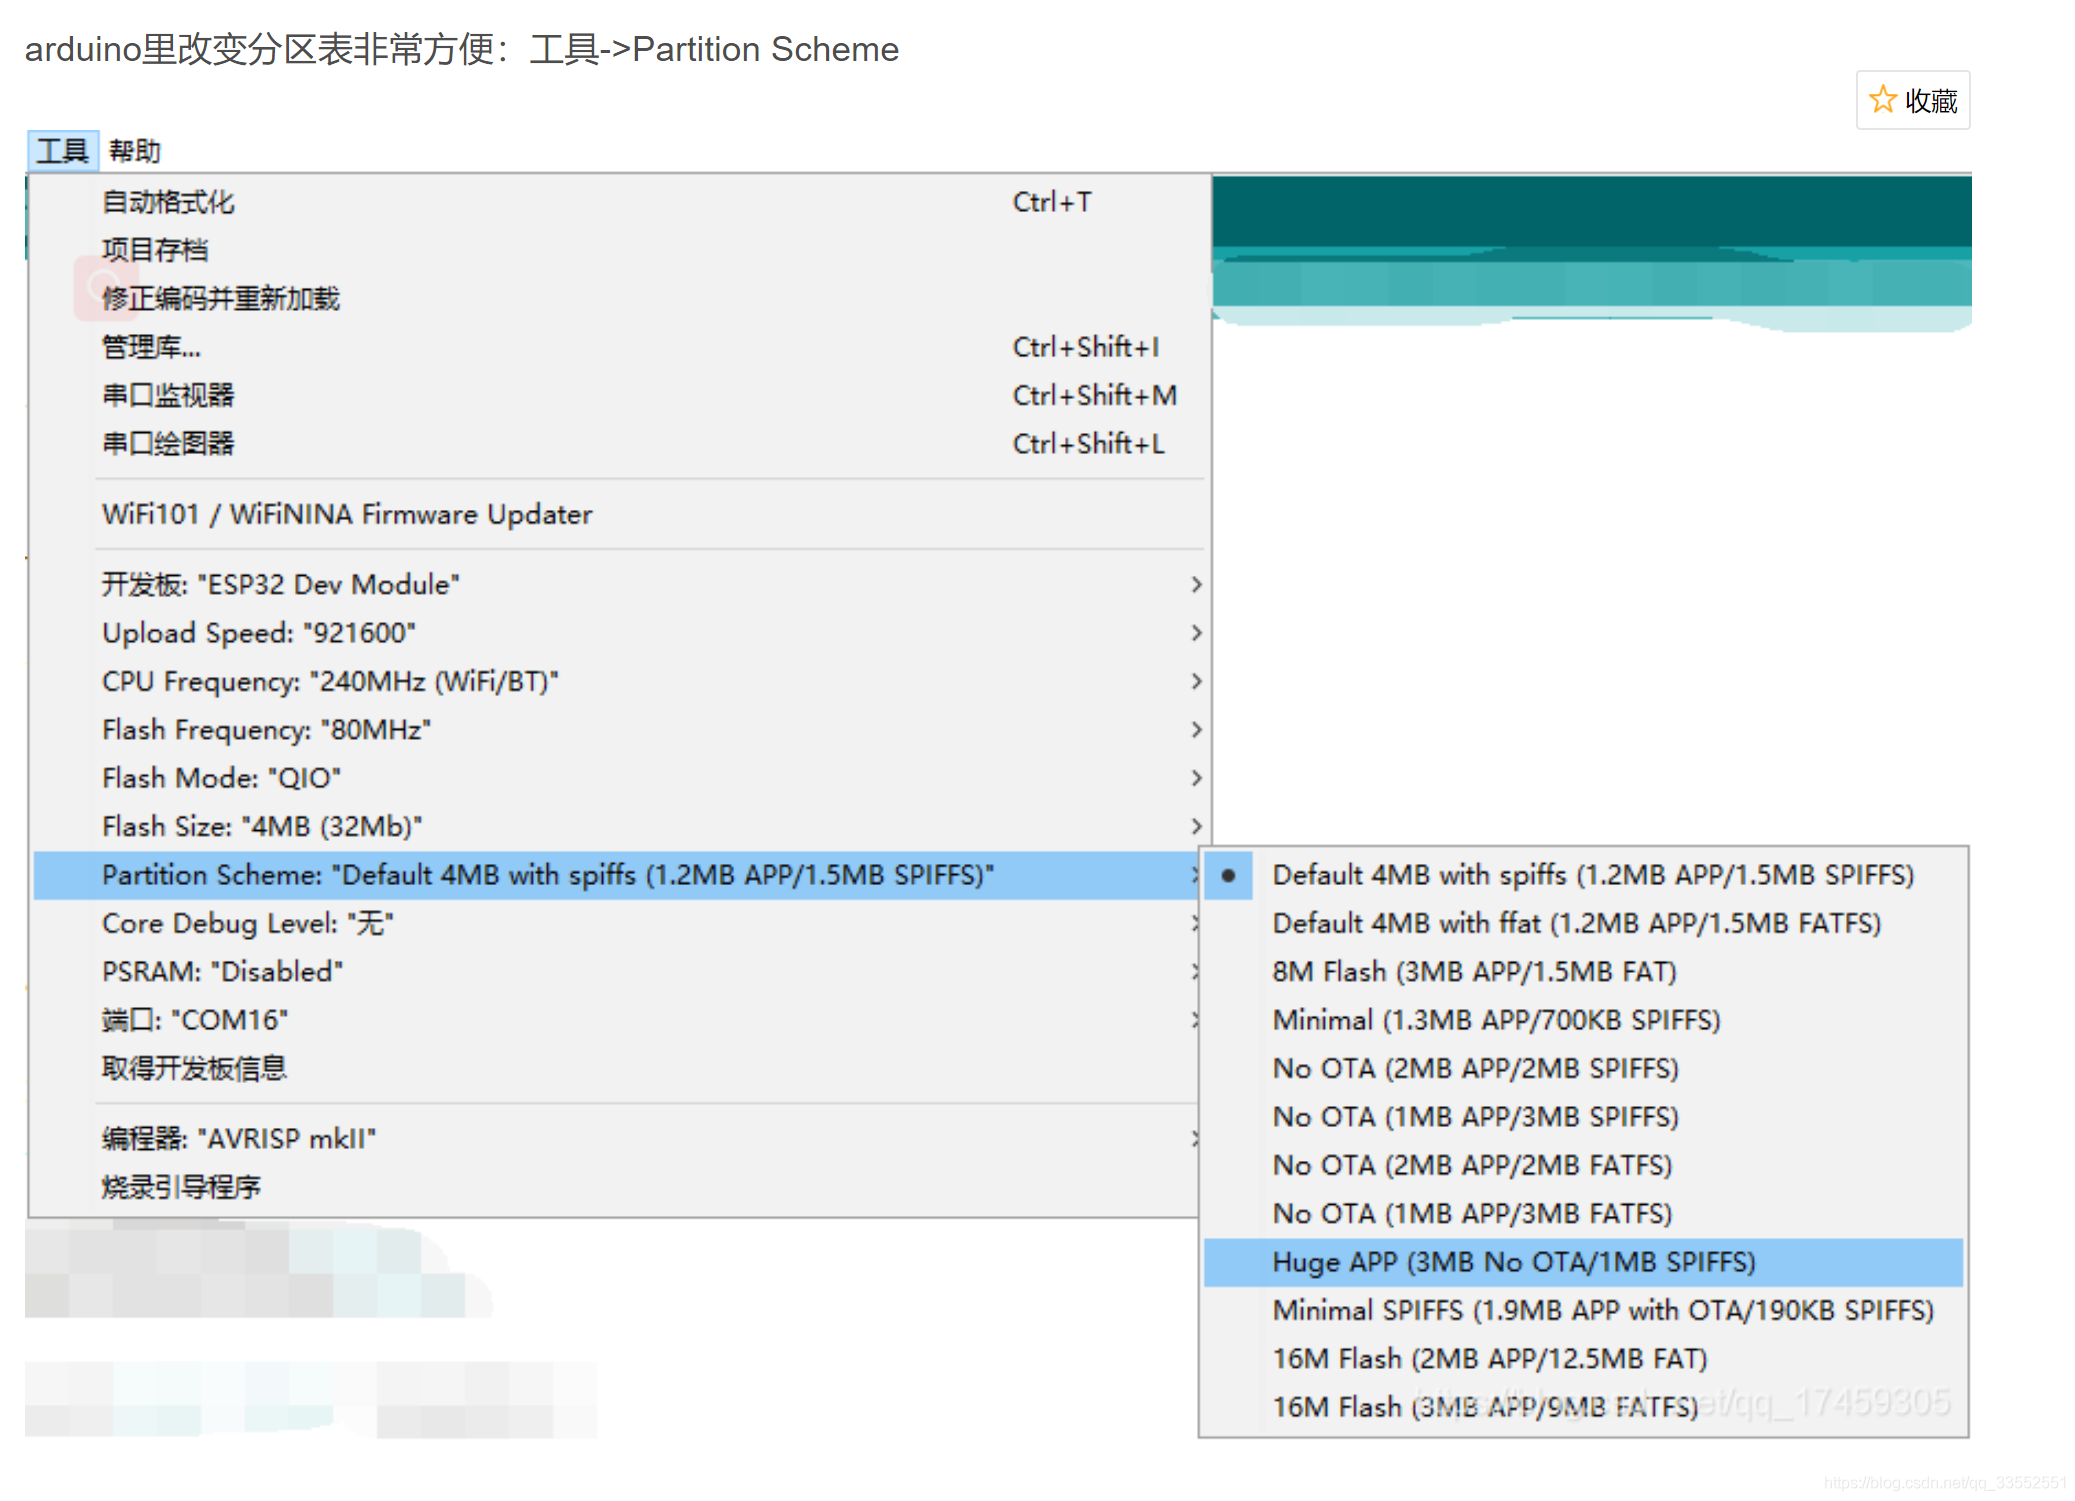Select Default 4MB with spiffs option
The image size is (2075, 1501).
pos(1592,875)
